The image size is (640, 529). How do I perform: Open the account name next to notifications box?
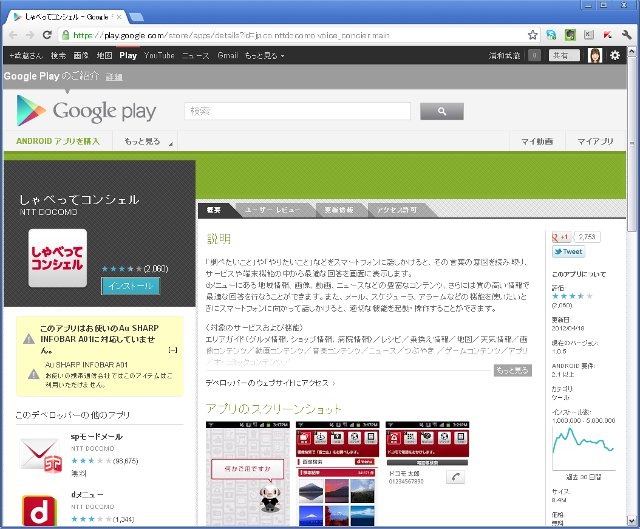pos(504,56)
